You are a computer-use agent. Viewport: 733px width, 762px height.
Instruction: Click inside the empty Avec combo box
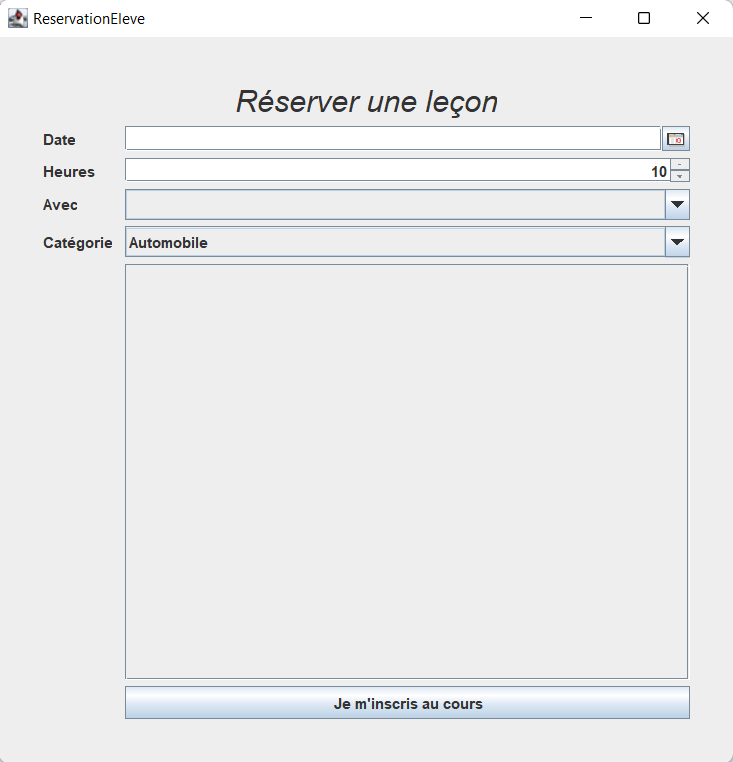(394, 204)
